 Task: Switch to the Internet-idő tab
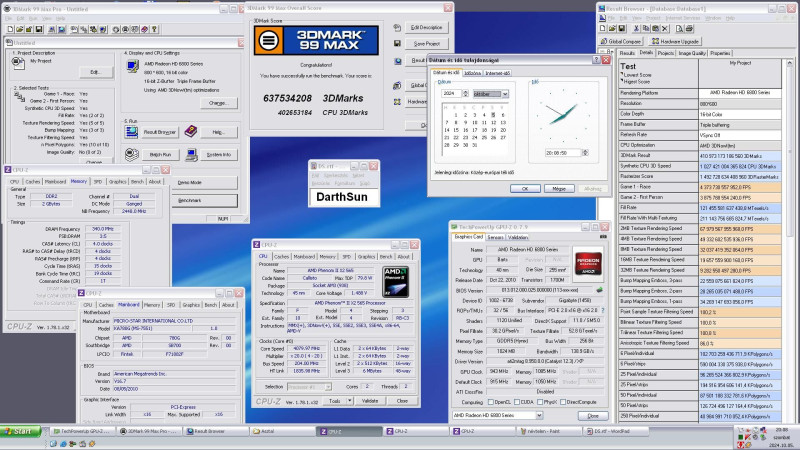[497, 73]
